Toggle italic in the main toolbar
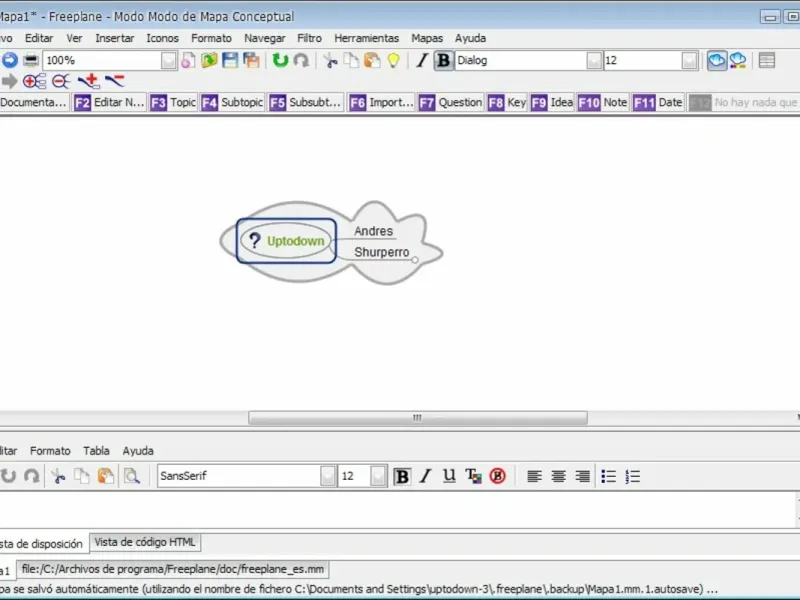Screen dimensions: 800x600 422,60
